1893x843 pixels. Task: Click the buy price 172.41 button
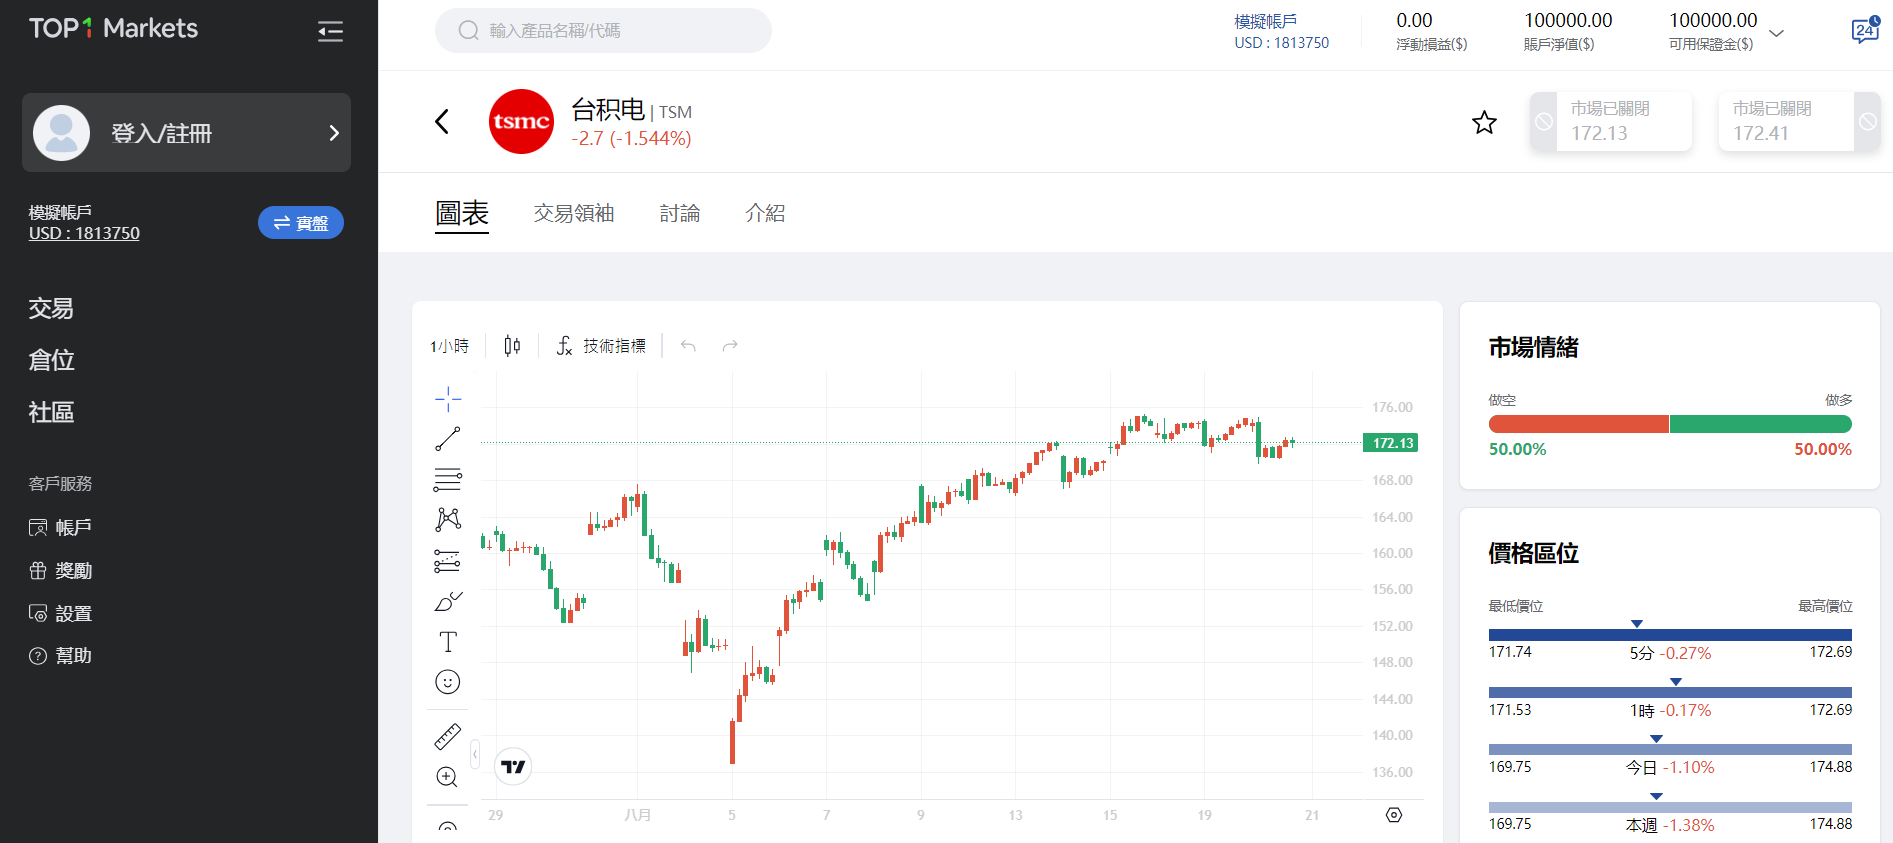1799,121
